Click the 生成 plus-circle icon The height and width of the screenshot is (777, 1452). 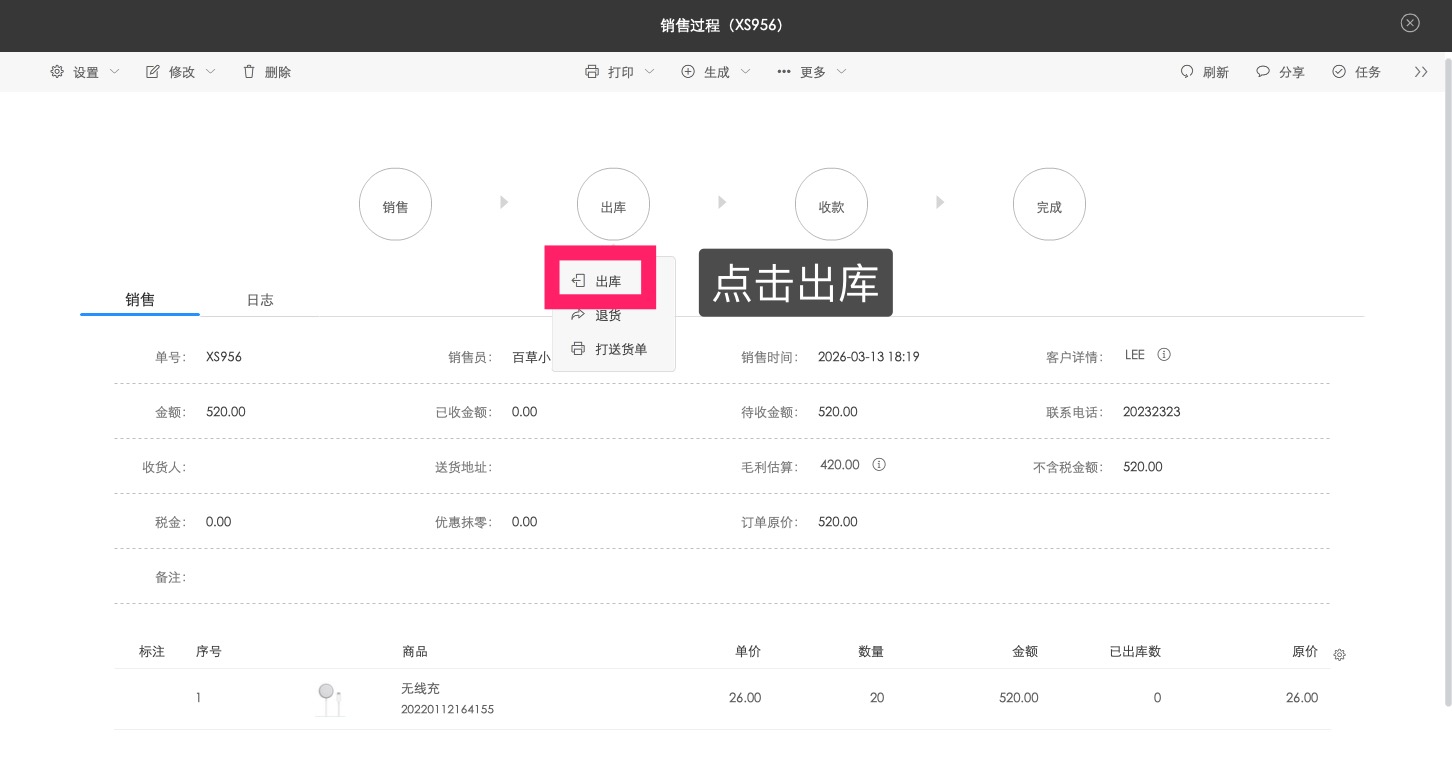687,71
